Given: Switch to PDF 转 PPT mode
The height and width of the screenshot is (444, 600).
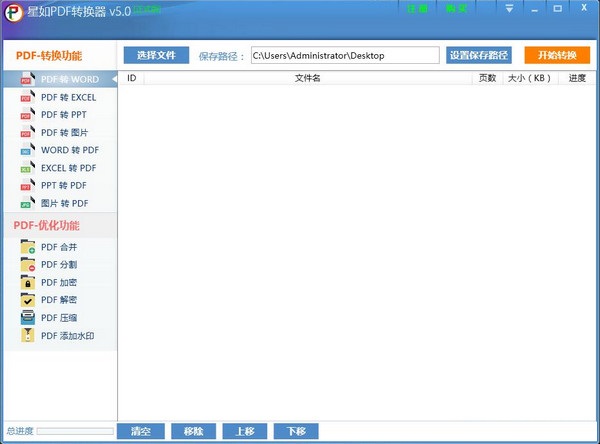Looking at the screenshot, I should 60,115.
